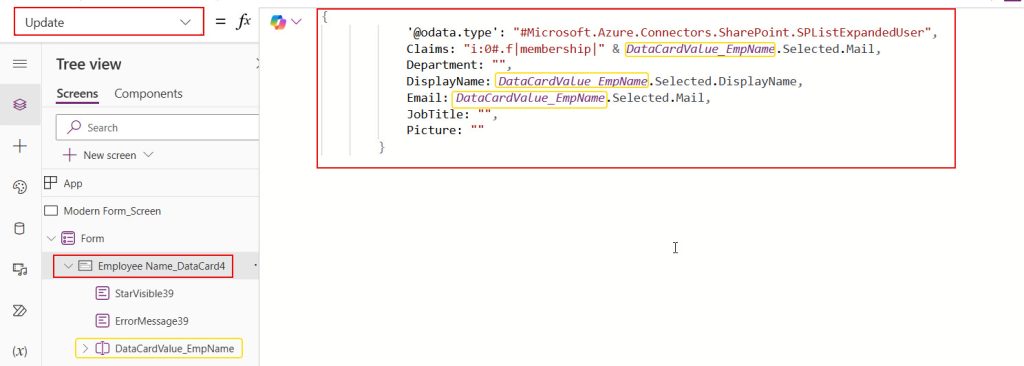This screenshot has height=366, width=1024.
Task: Click the Department line in formula
Action: [x=459, y=65]
